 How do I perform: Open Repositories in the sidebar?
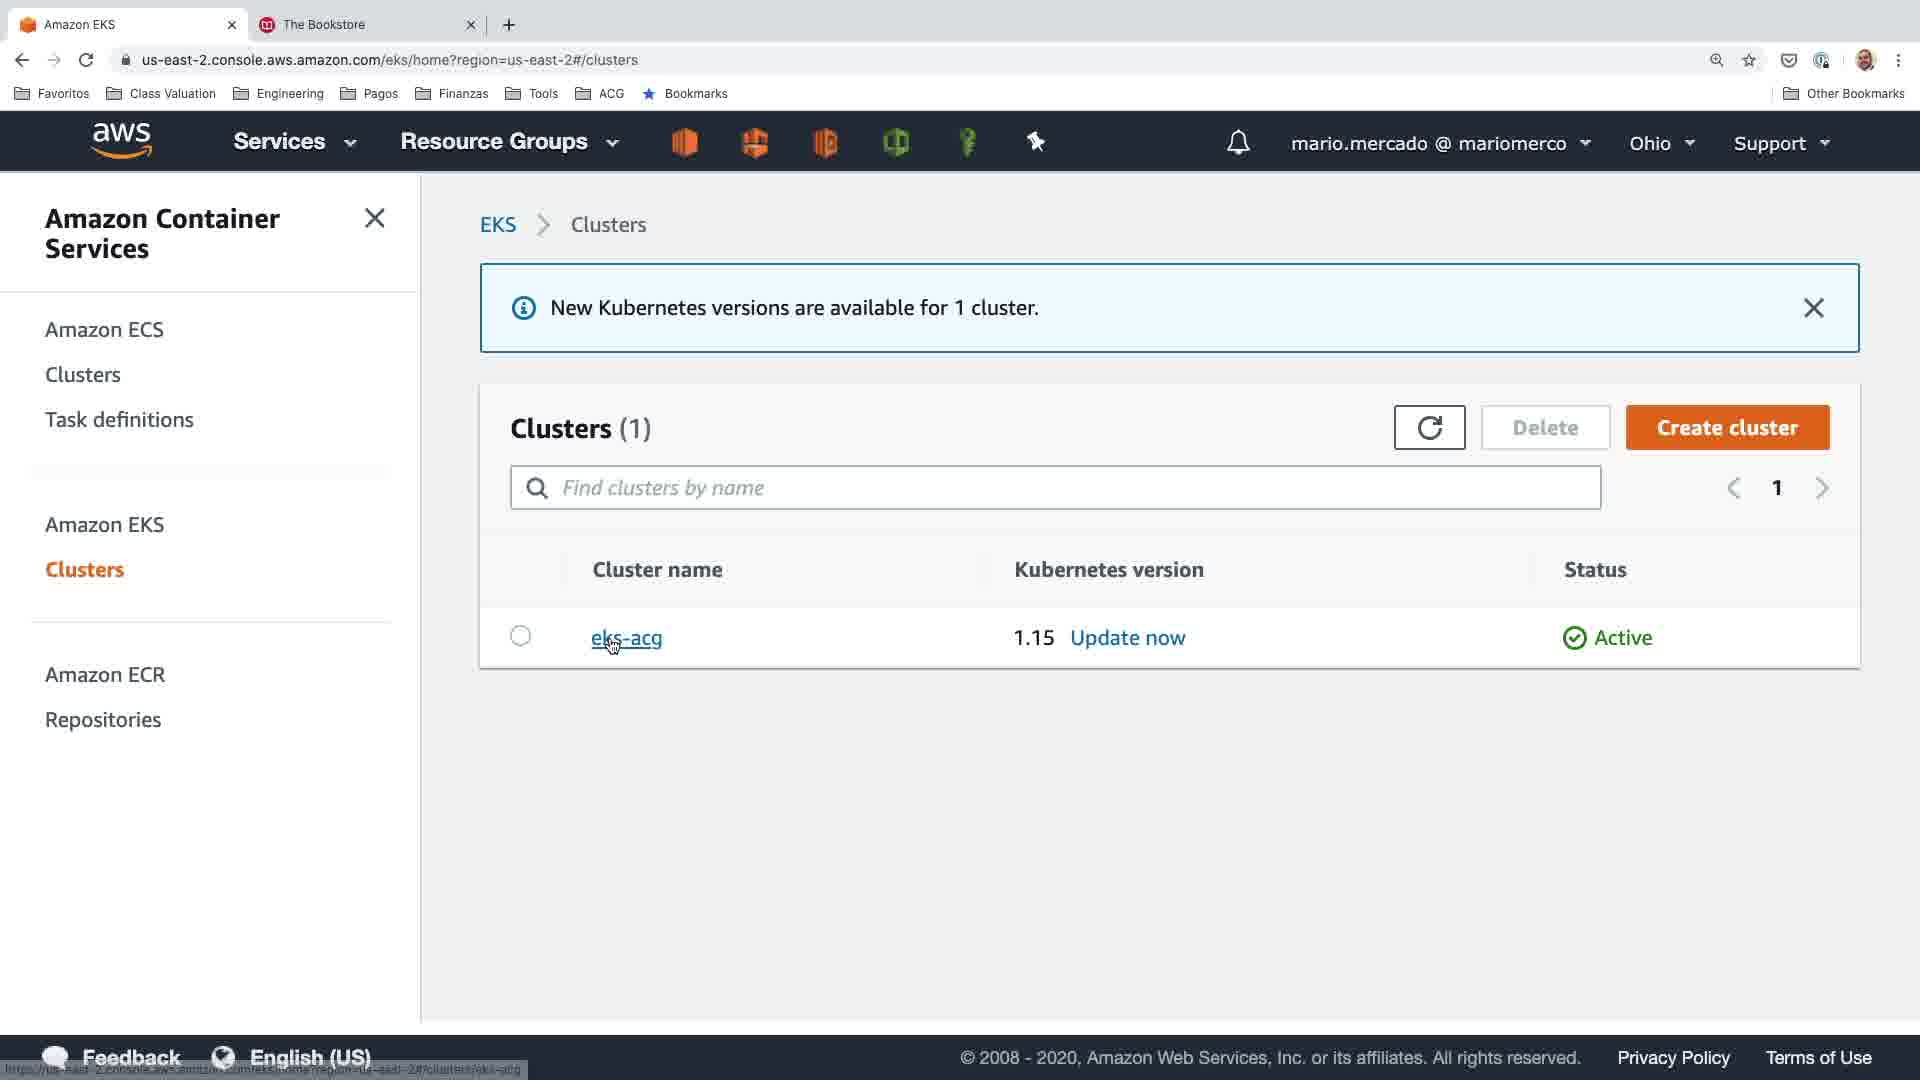click(103, 720)
